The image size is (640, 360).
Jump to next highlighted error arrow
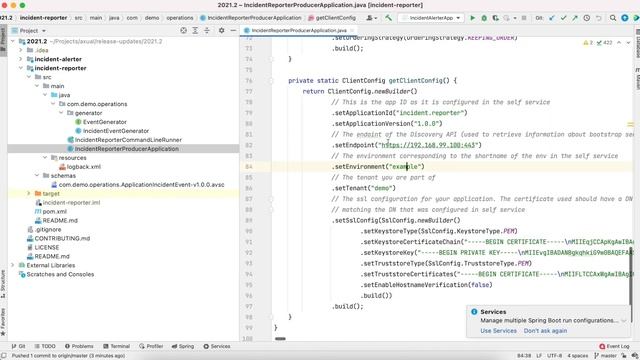click(628, 42)
